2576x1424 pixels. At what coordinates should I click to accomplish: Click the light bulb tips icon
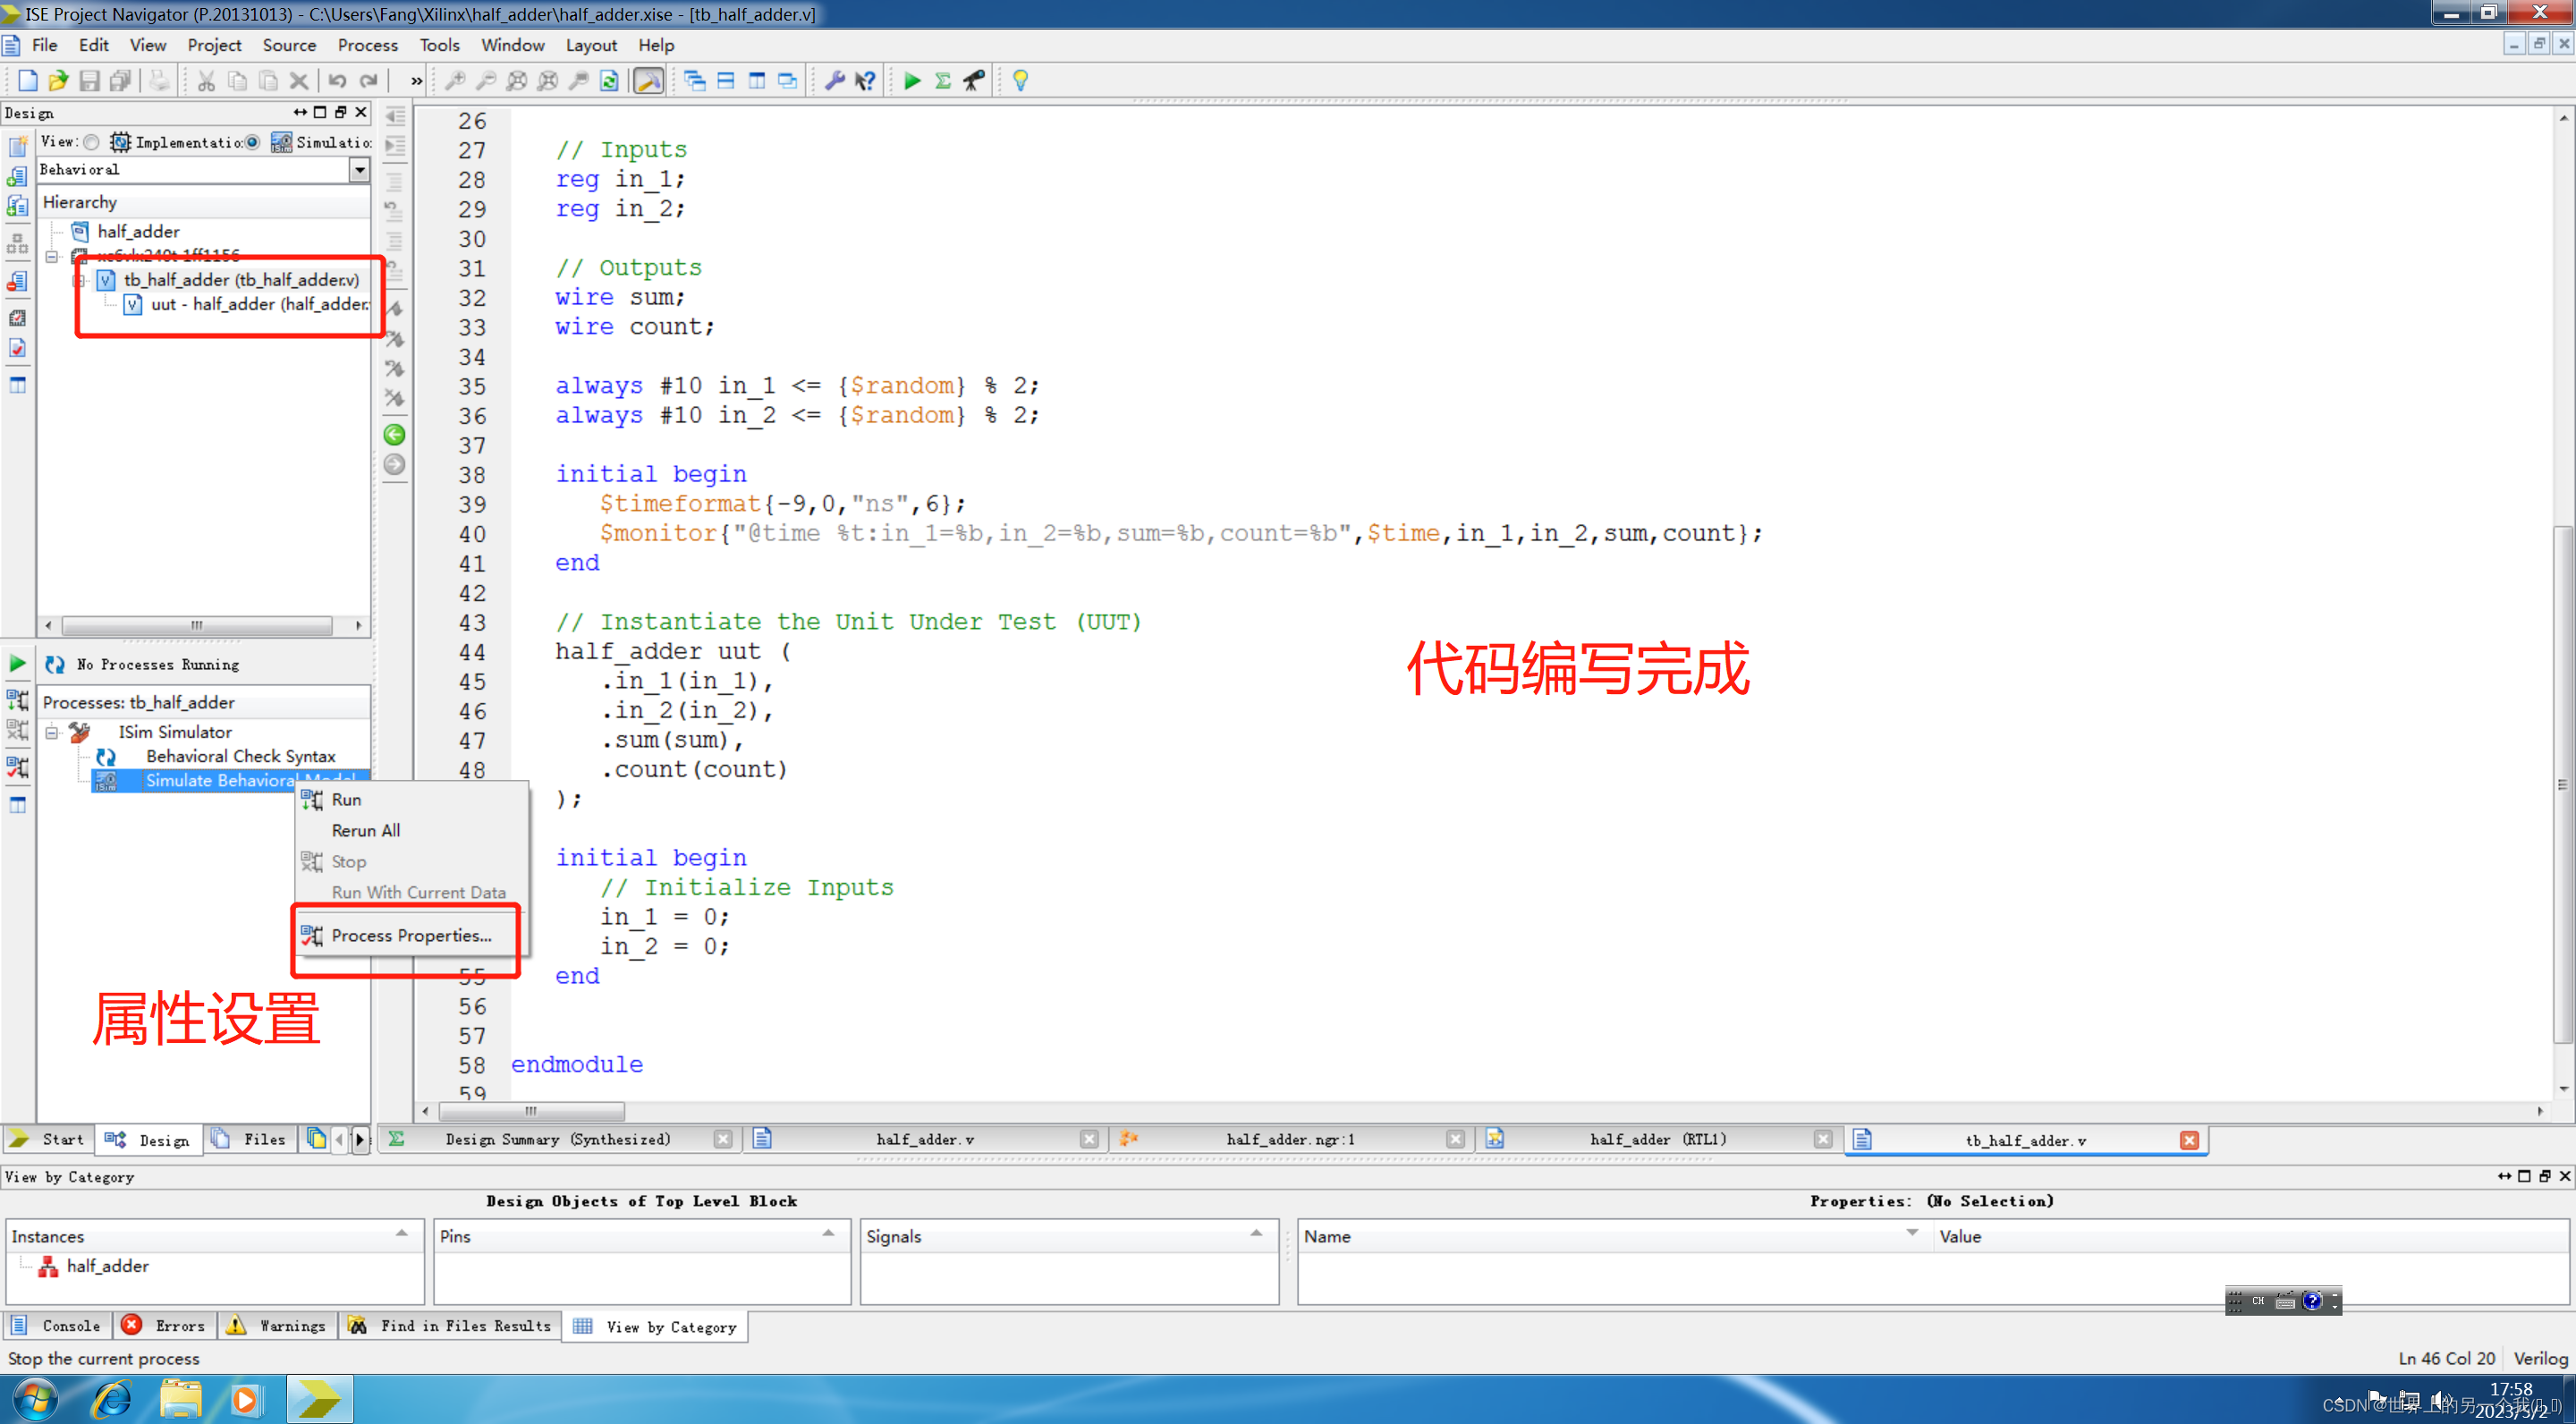pyautogui.click(x=1020, y=81)
